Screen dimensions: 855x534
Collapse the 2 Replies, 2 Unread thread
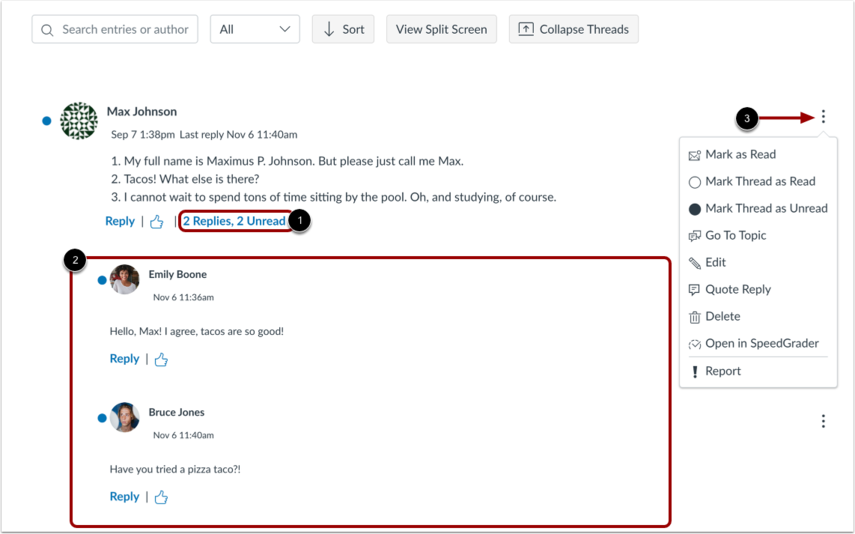click(x=234, y=221)
